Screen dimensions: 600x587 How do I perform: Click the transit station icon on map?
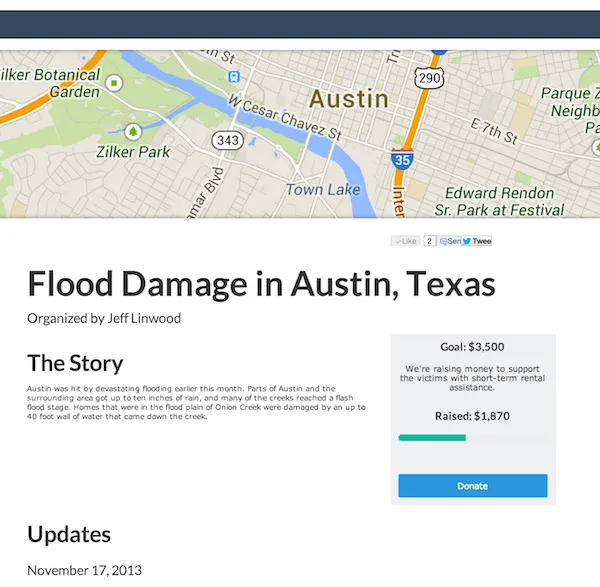point(234,77)
